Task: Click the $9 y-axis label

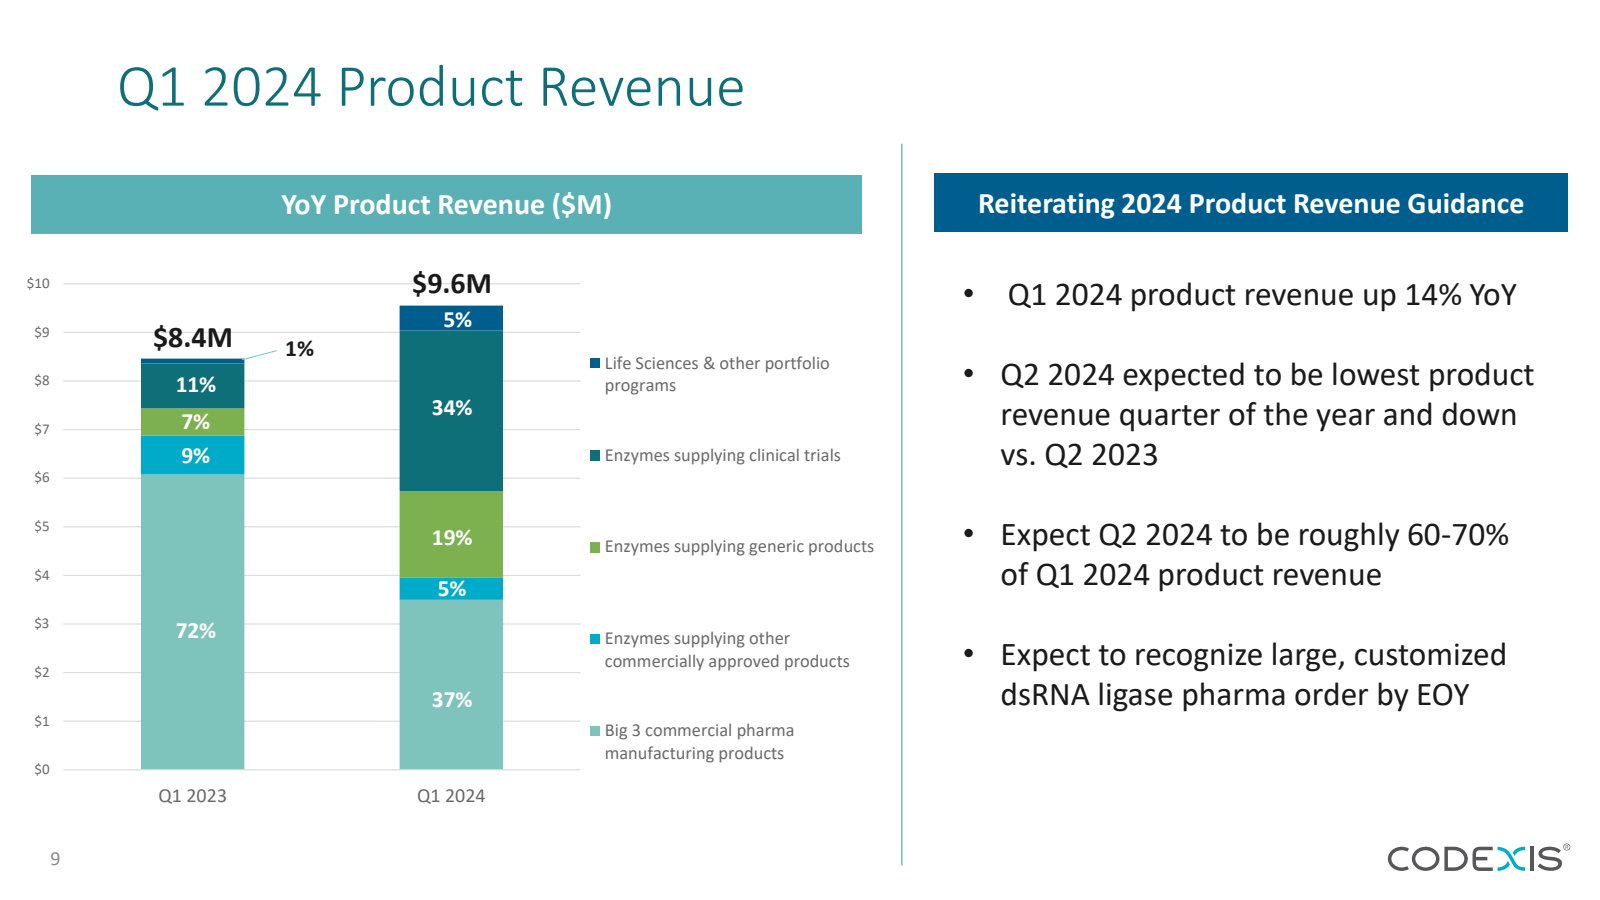Action: [x=42, y=332]
